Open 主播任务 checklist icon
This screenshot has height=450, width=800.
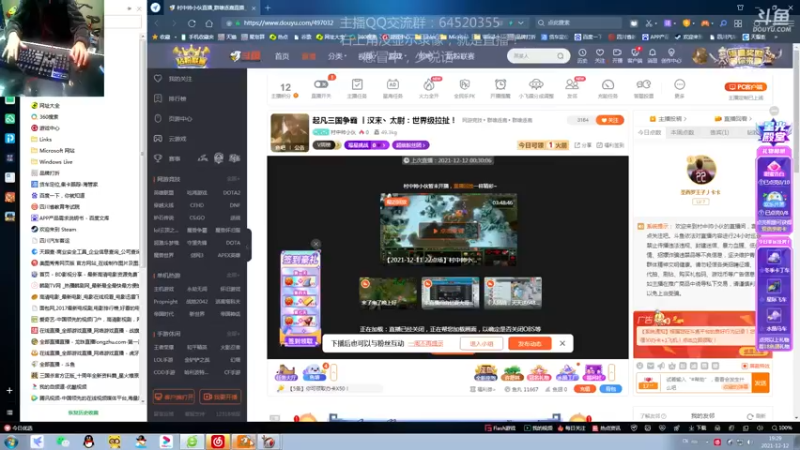pyautogui.click(x=357, y=84)
